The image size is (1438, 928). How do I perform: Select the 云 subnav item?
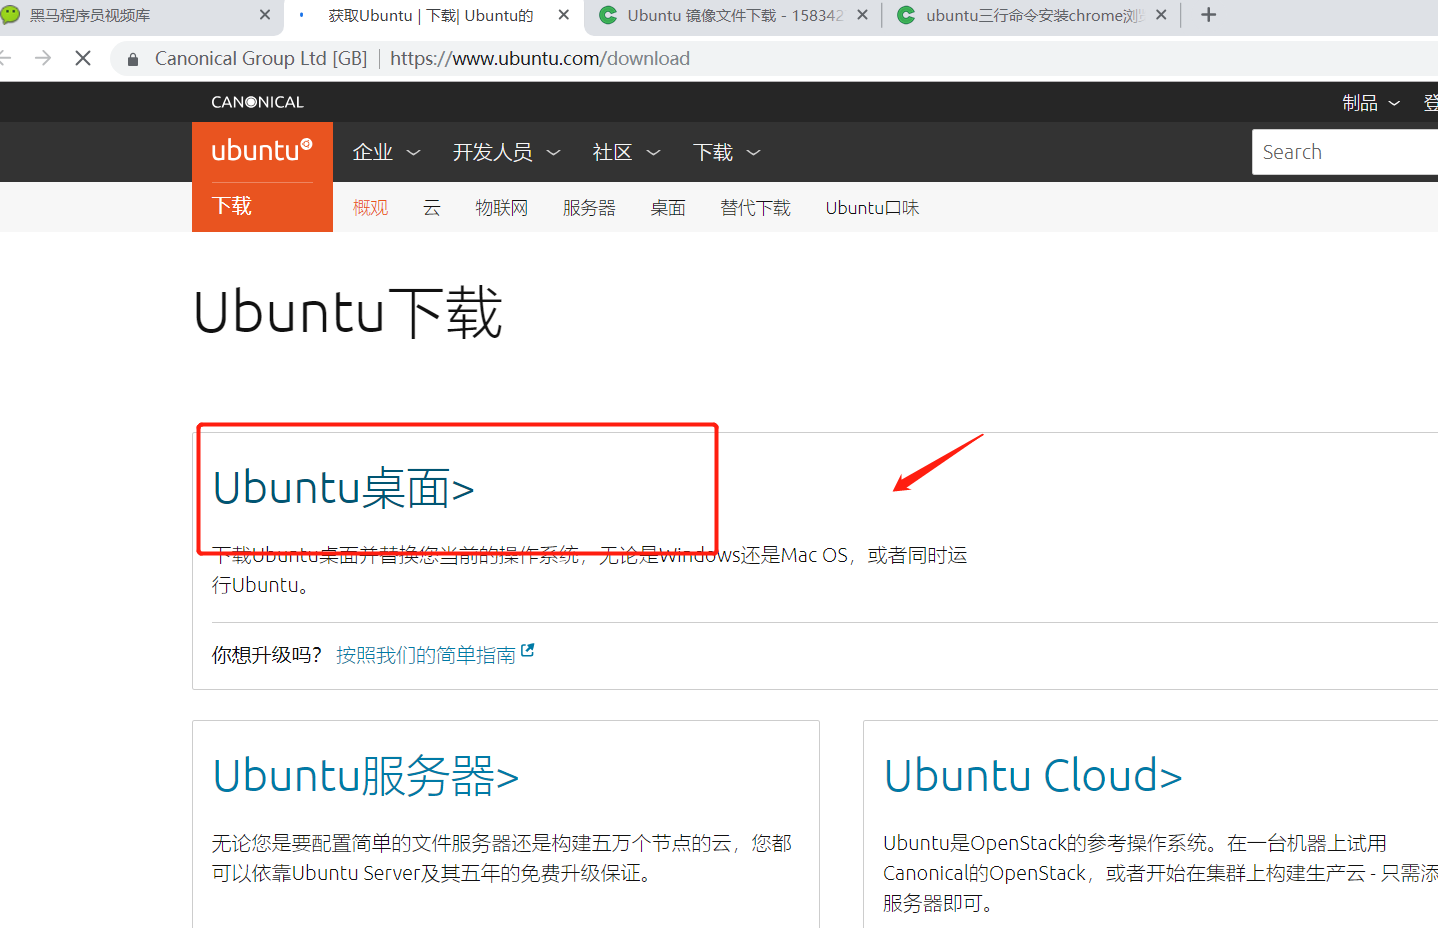point(432,207)
